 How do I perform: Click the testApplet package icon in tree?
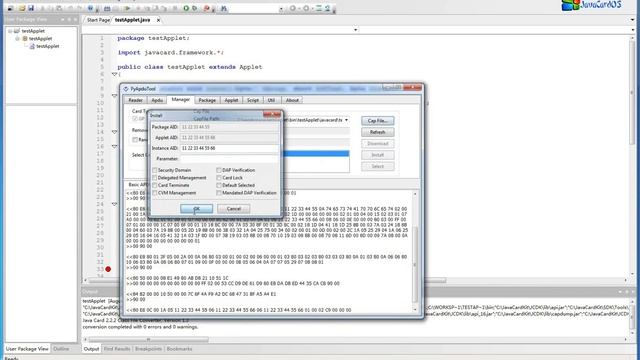pyautogui.click(x=24, y=38)
